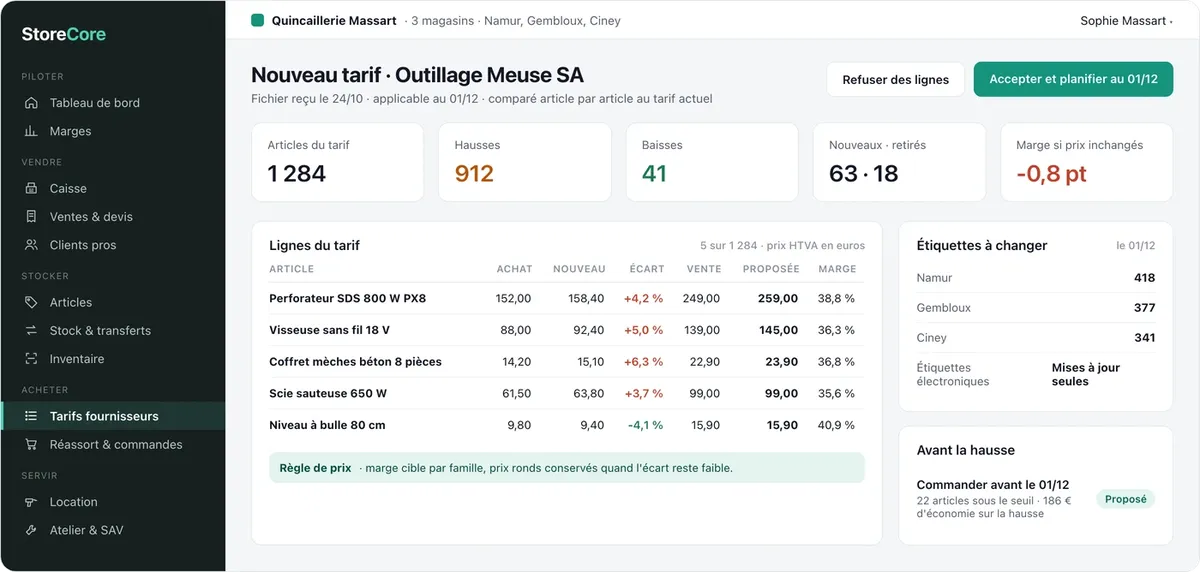Click Refuser des lignes button
The height and width of the screenshot is (572, 1200).
pyautogui.click(x=895, y=79)
